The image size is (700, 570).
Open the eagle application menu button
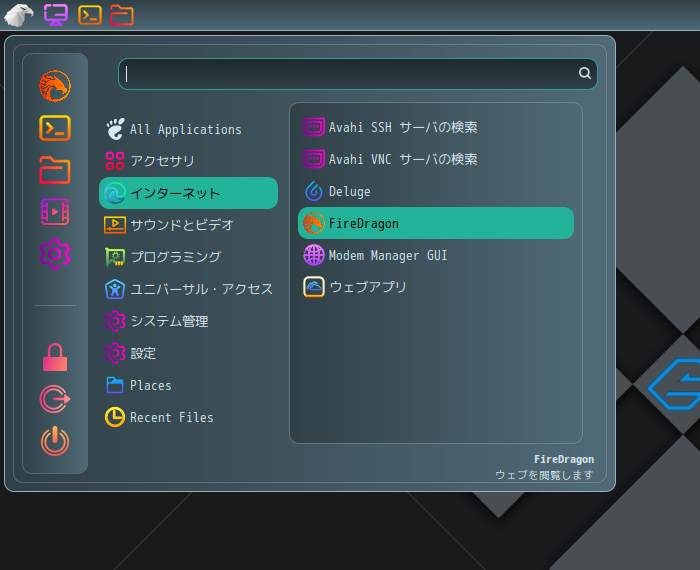tap(19, 15)
